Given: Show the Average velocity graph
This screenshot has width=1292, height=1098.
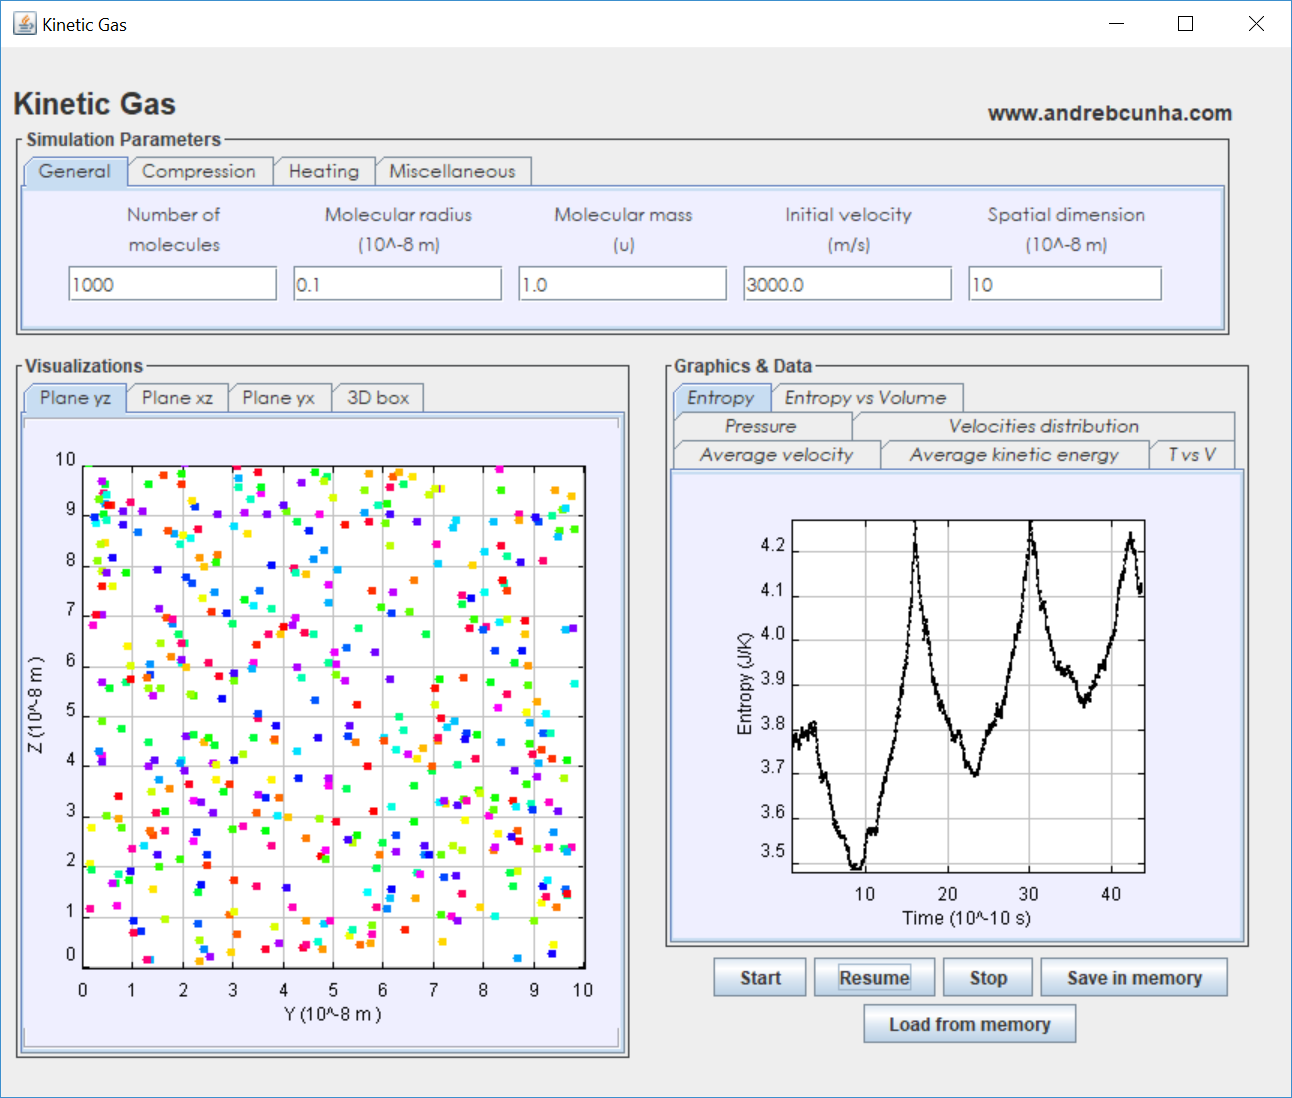Looking at the screenshot, I should (x=777, y=455).
